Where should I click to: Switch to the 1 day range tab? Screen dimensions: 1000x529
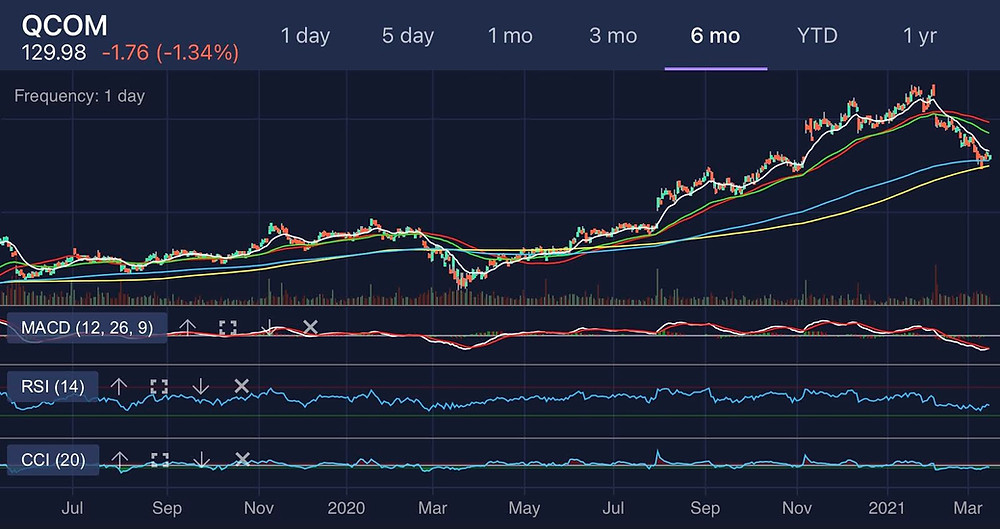pos(305,36)
